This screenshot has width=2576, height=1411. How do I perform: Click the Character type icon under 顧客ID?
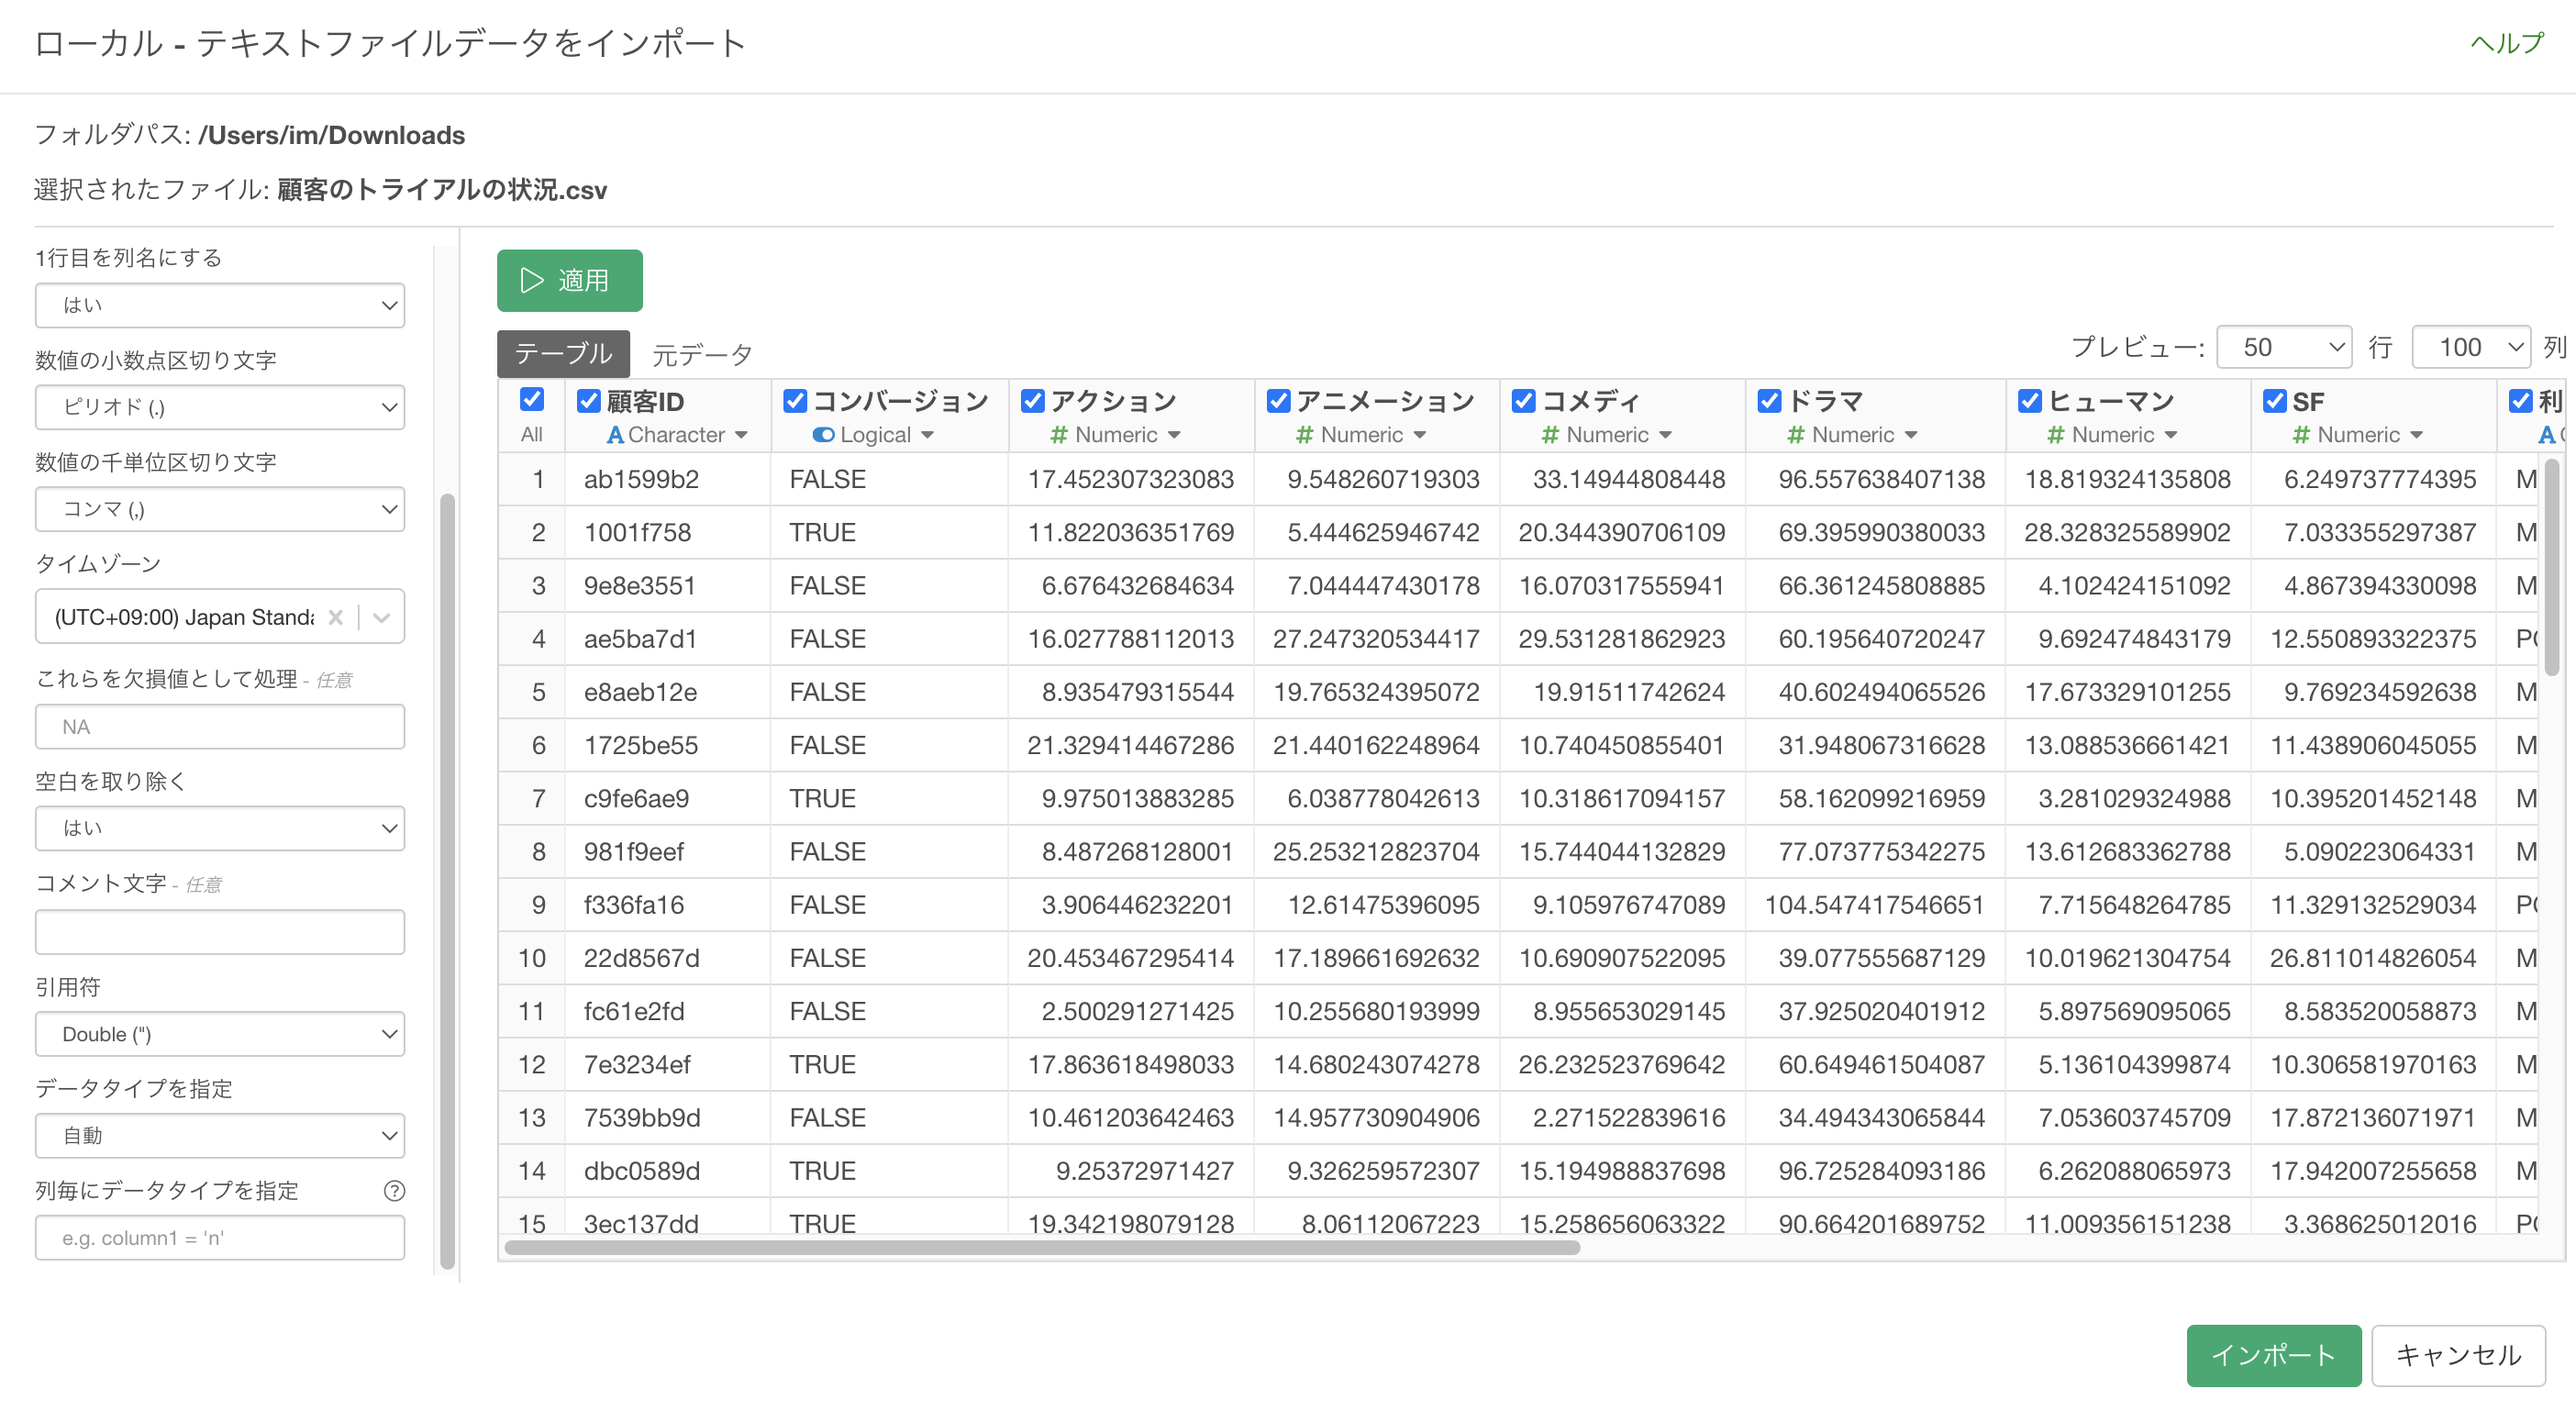tap(615, 435)
